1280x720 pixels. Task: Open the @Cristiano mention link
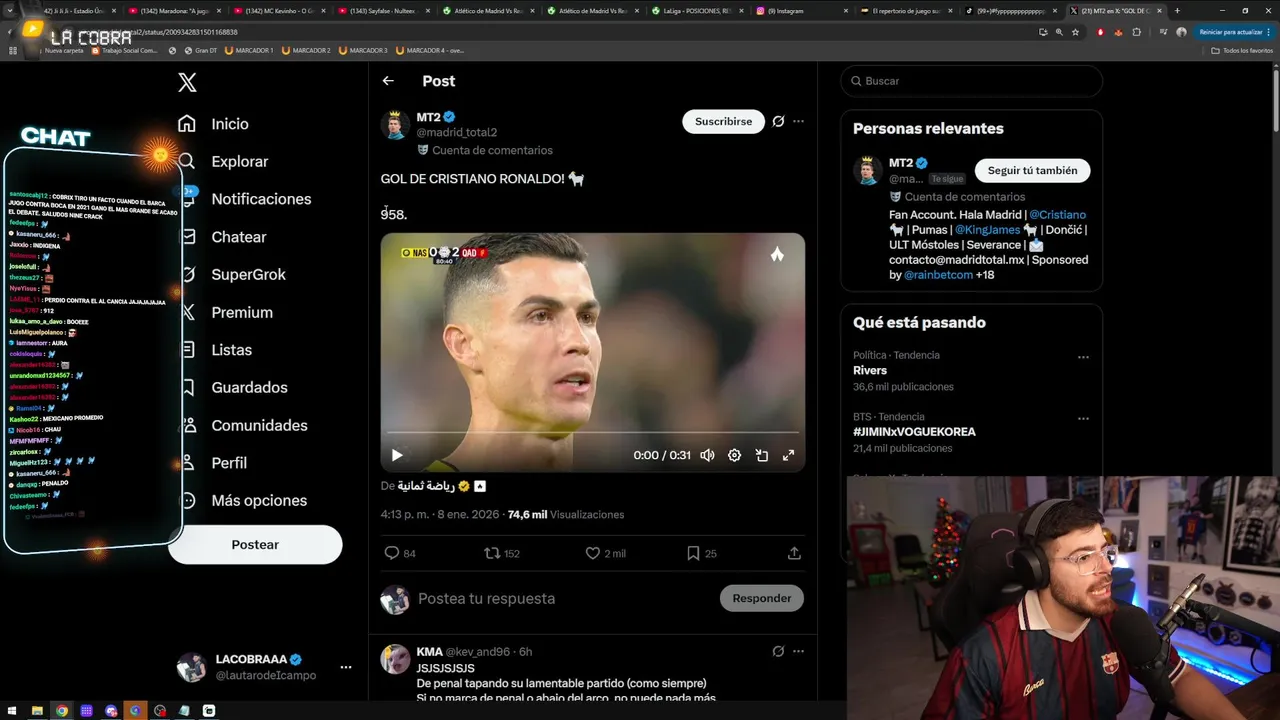1057,215
